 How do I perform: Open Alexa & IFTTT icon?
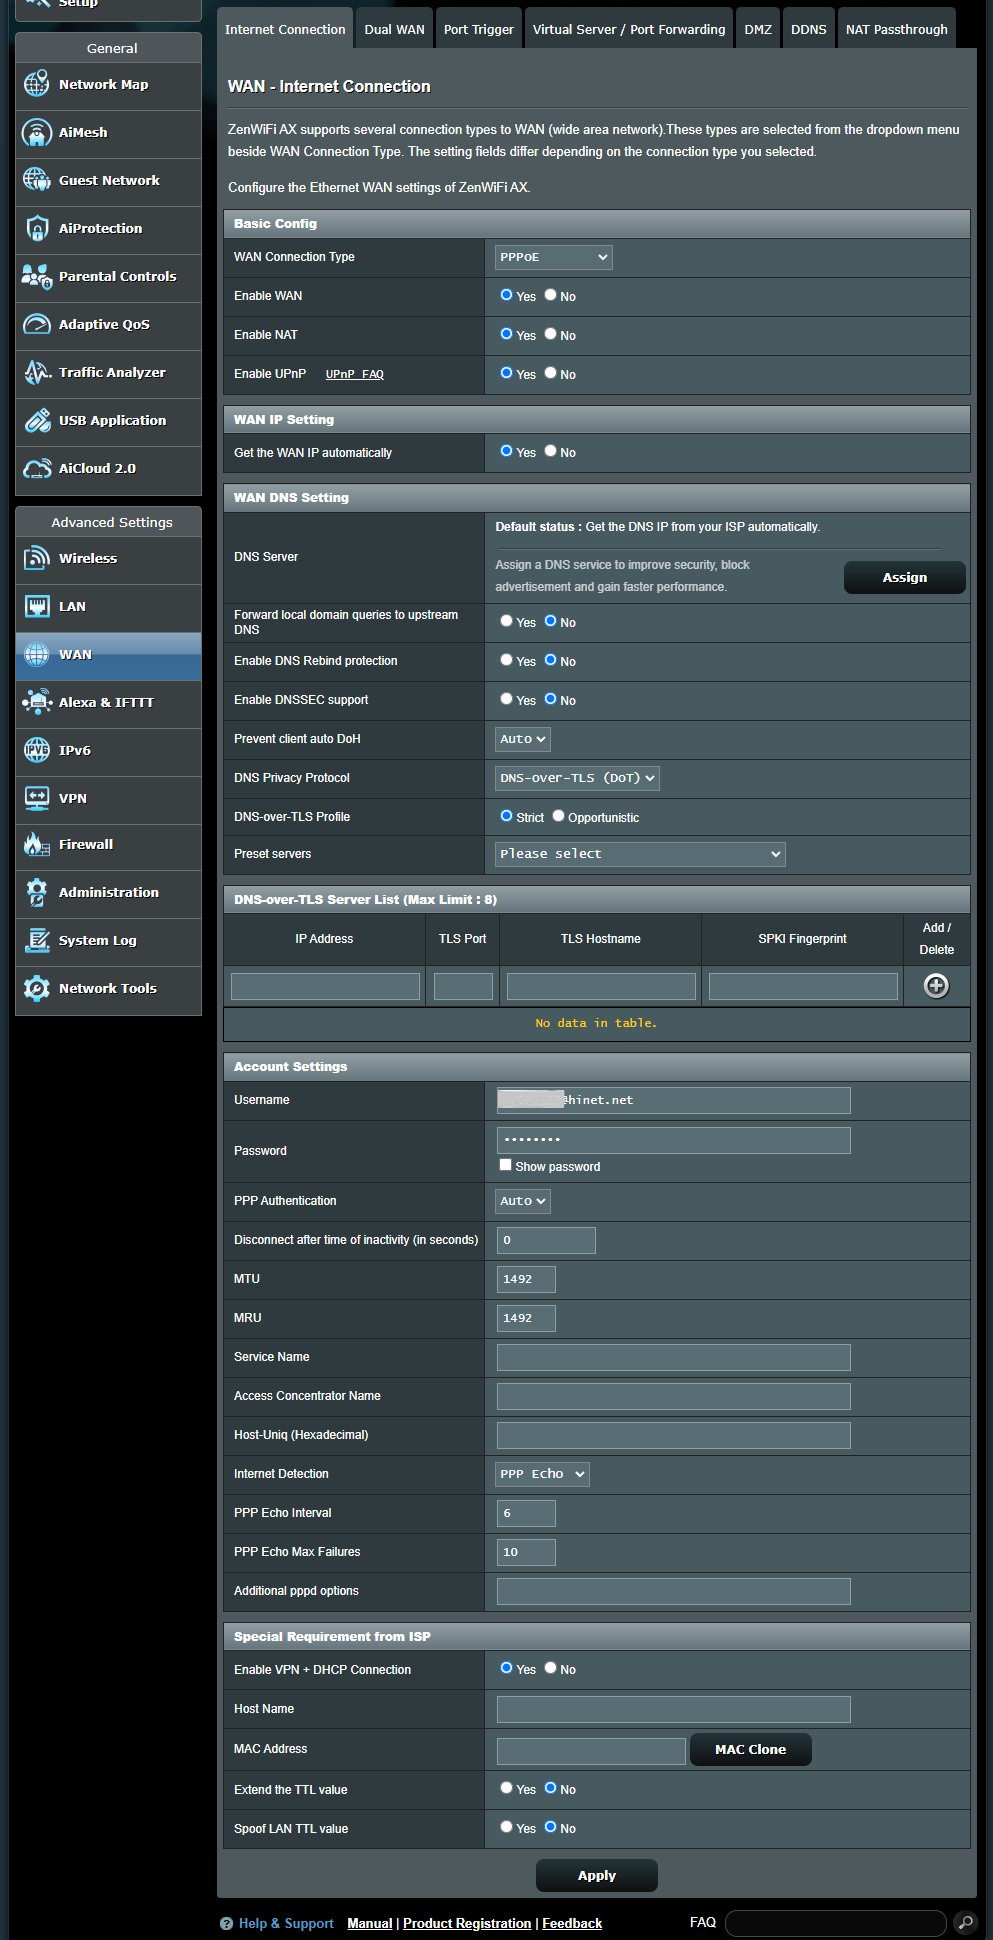[37, 702]
